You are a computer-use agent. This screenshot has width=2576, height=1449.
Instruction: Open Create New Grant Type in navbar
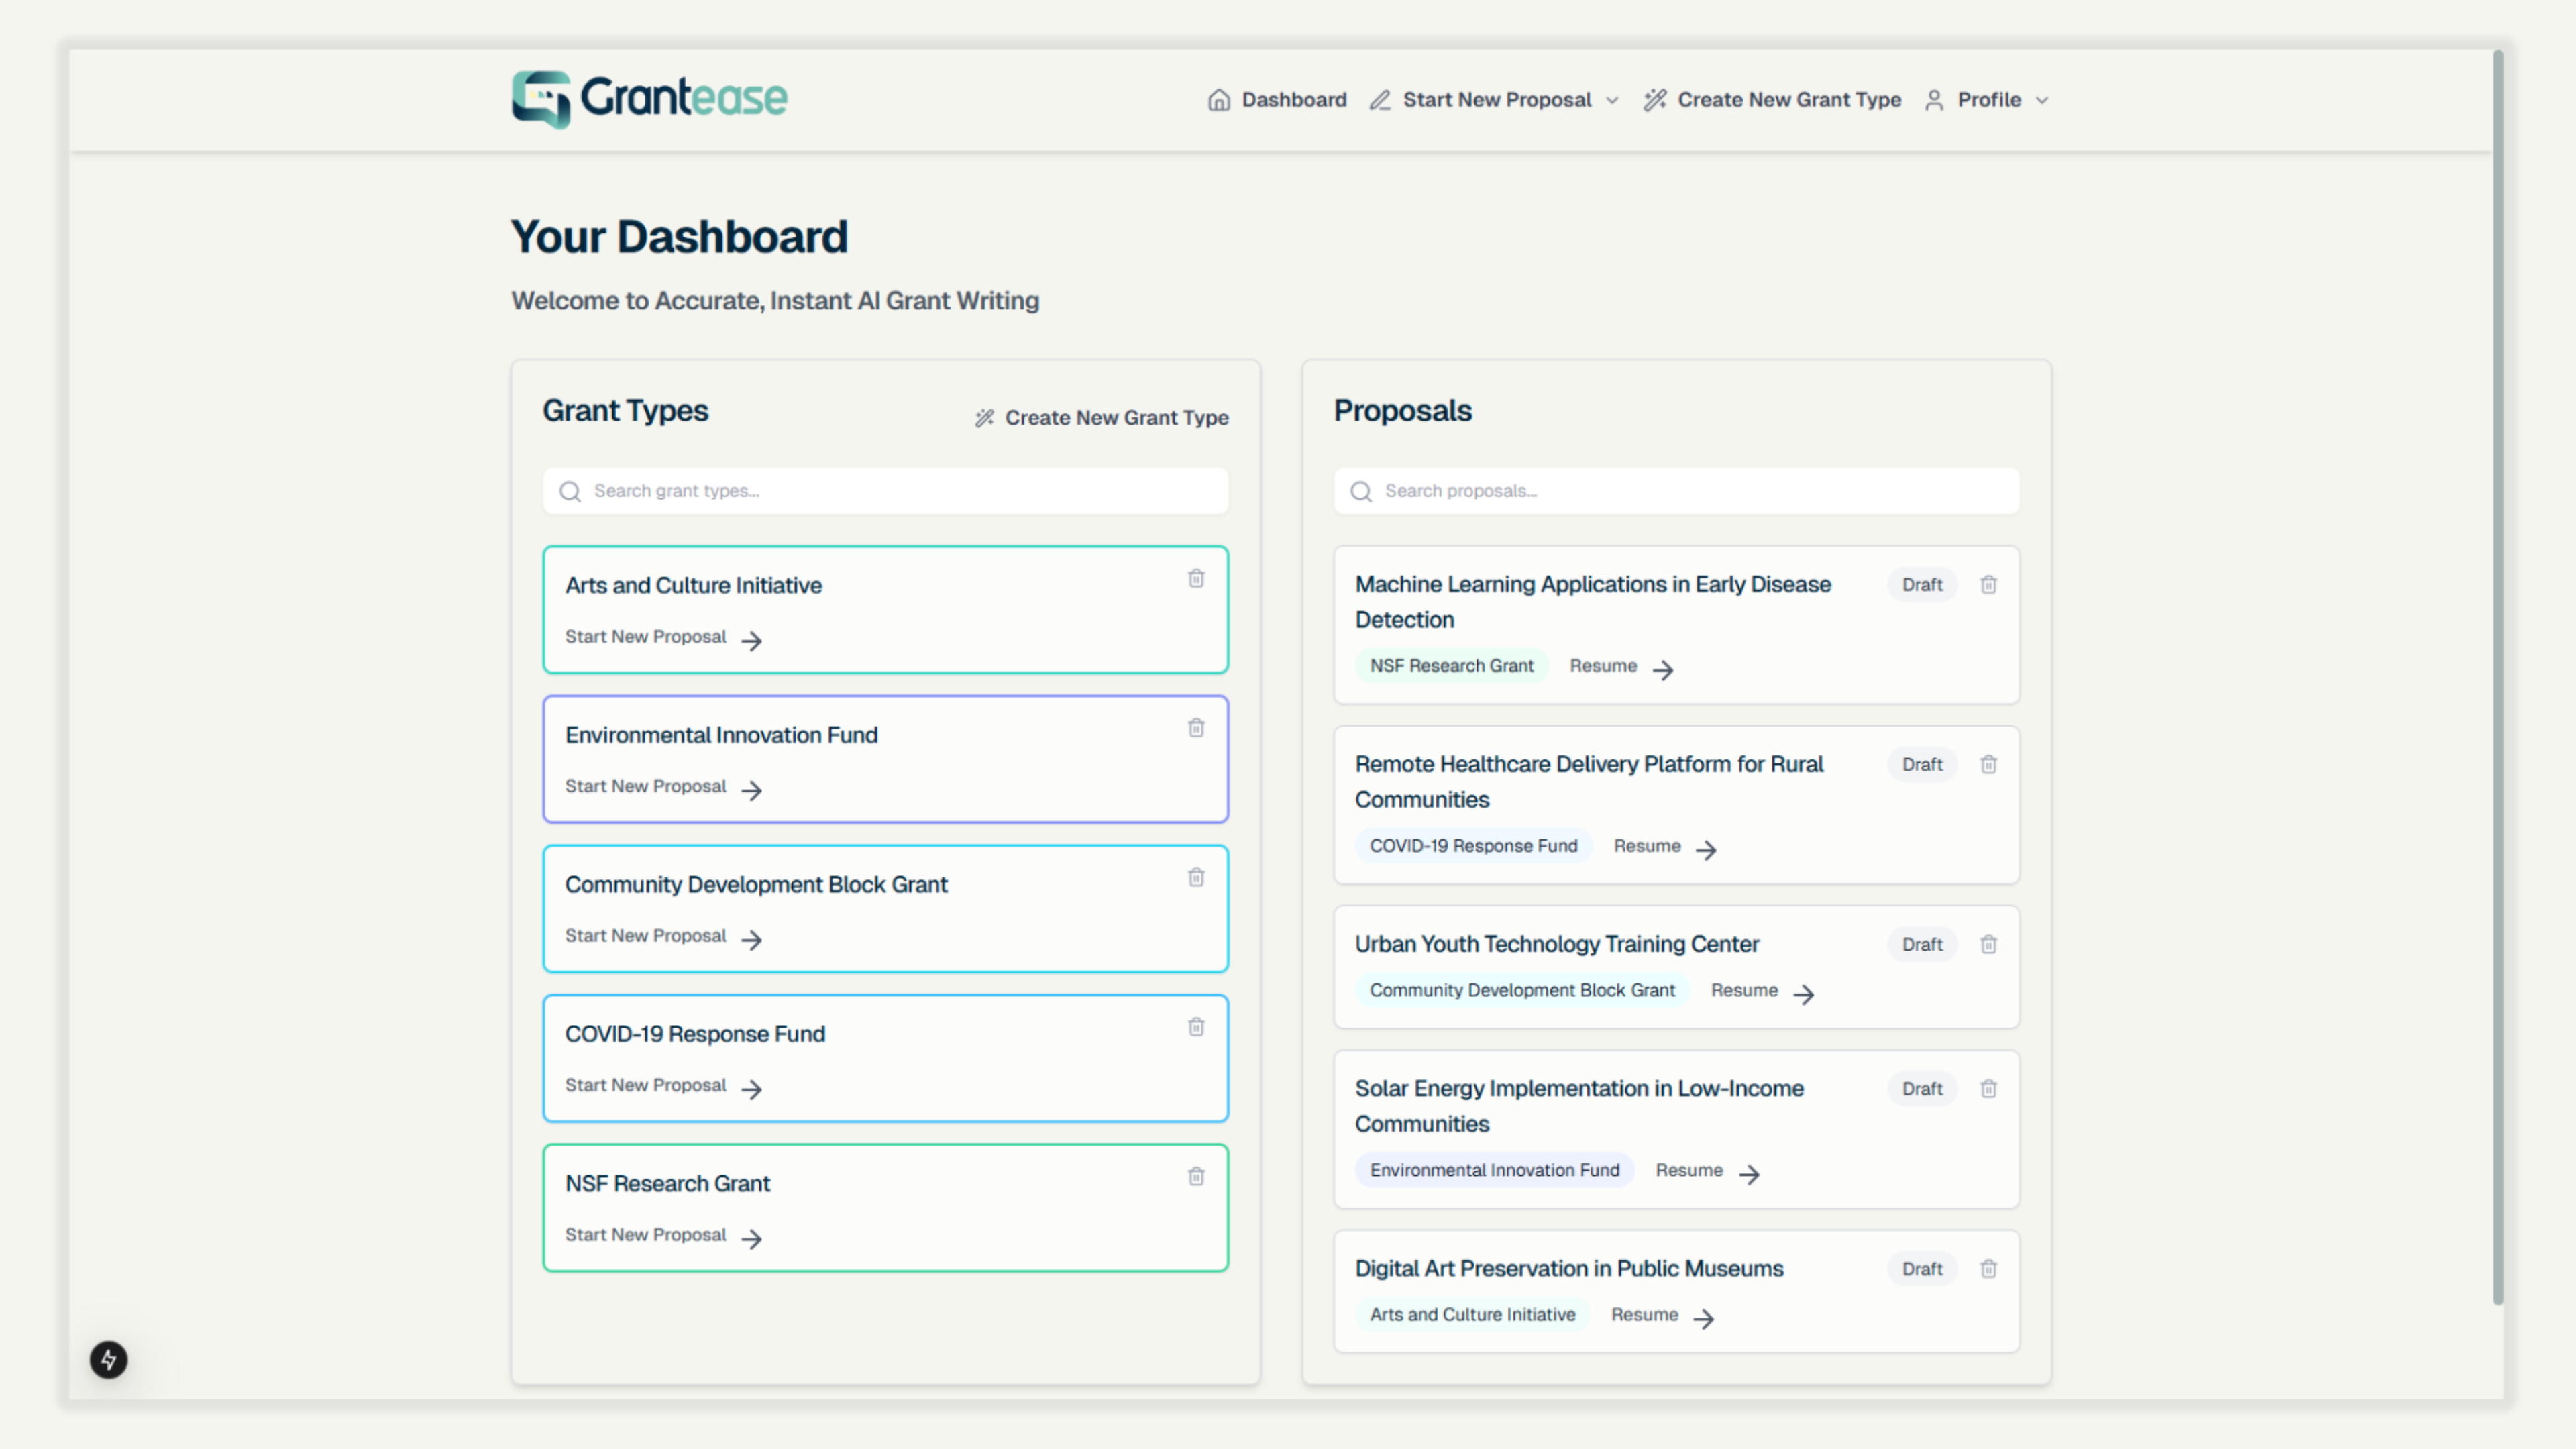[x=1772, y=100]
